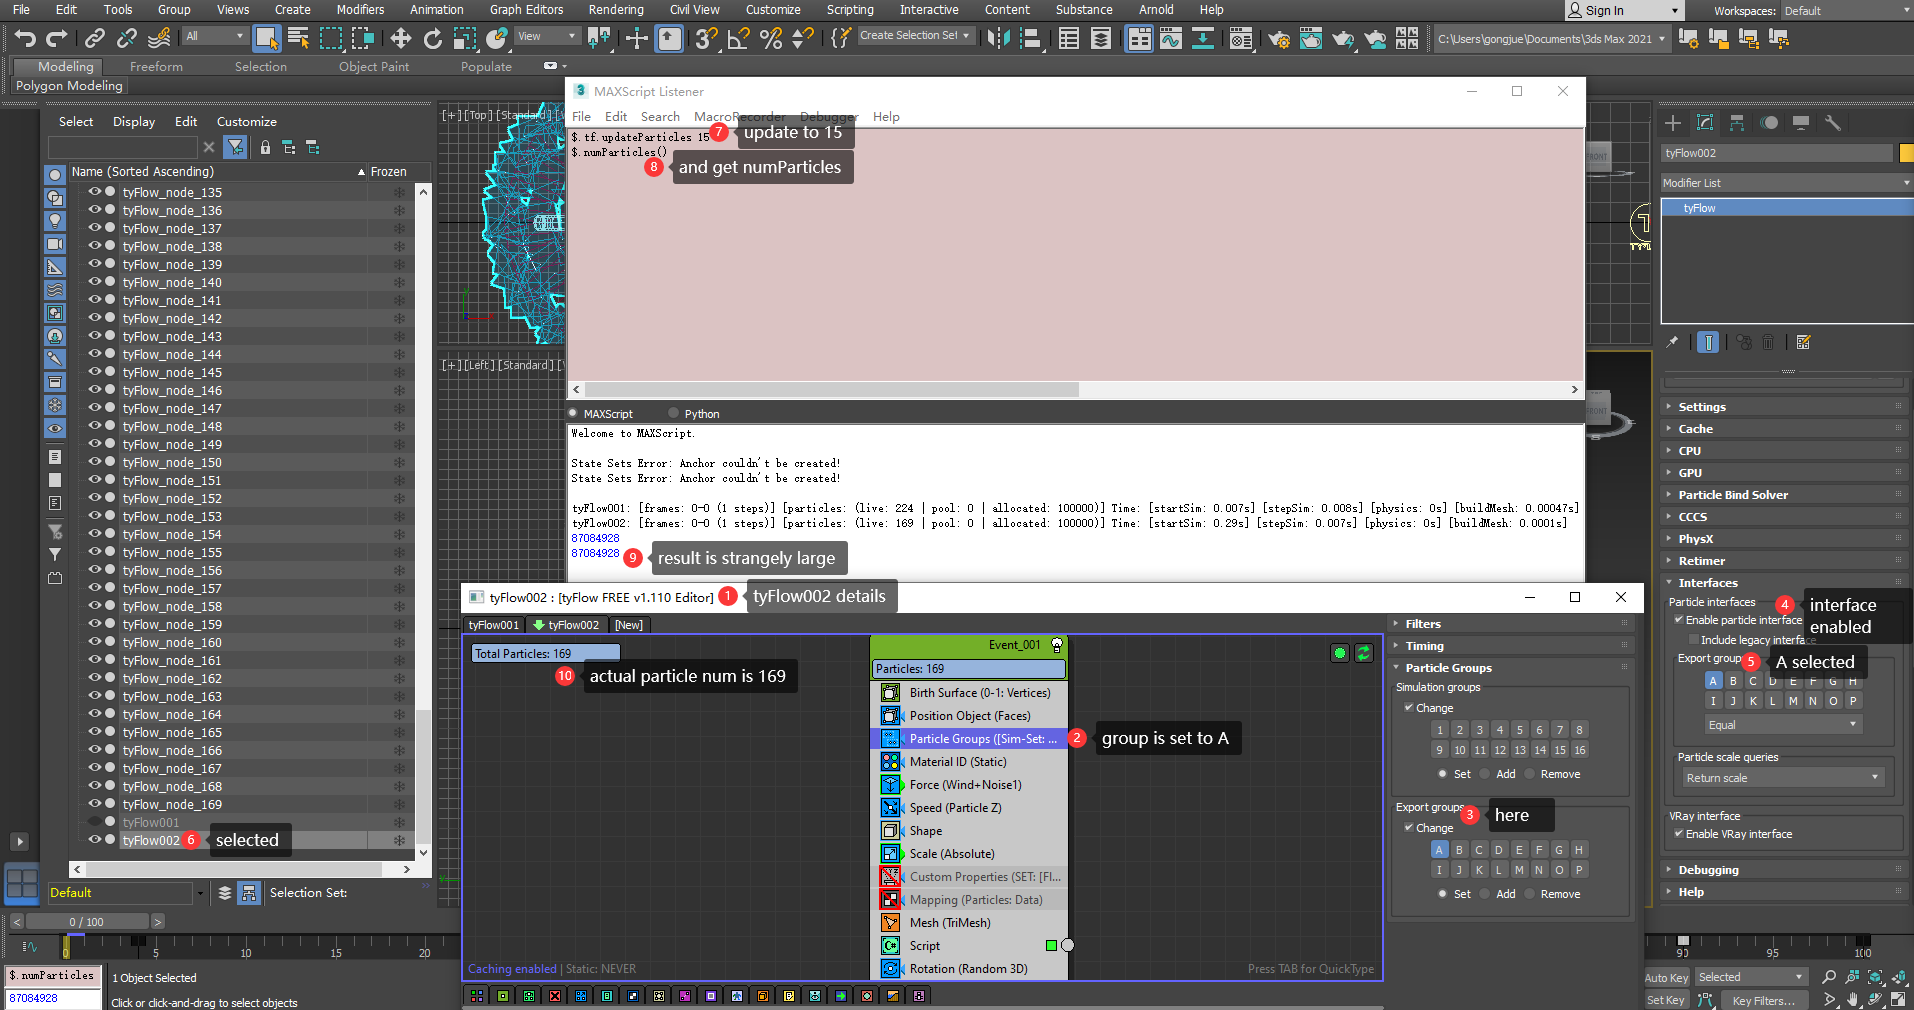Toggle the Angle Snap icon
This screenshot has width=1914, height=1010.
click(x=738, y=38)
